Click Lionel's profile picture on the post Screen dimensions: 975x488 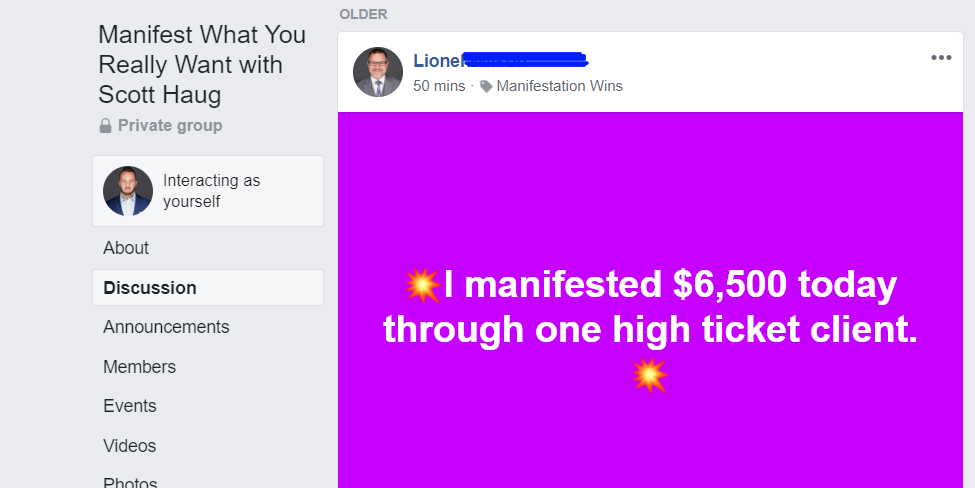pos(378,72)
